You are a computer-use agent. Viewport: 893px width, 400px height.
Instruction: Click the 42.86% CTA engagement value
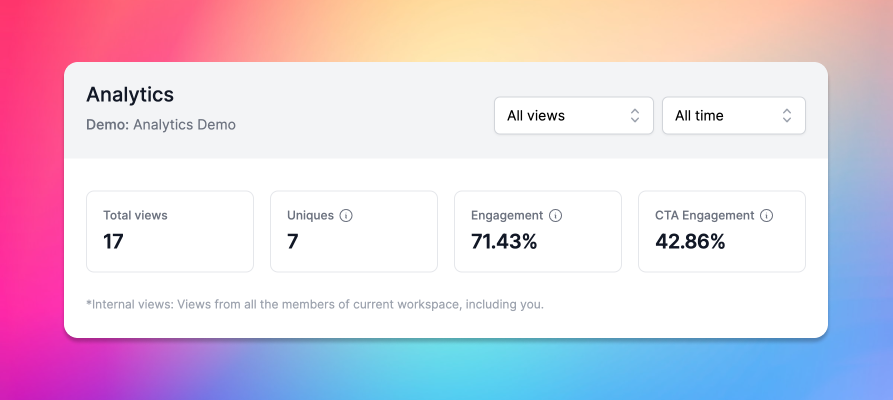point(690,242)
